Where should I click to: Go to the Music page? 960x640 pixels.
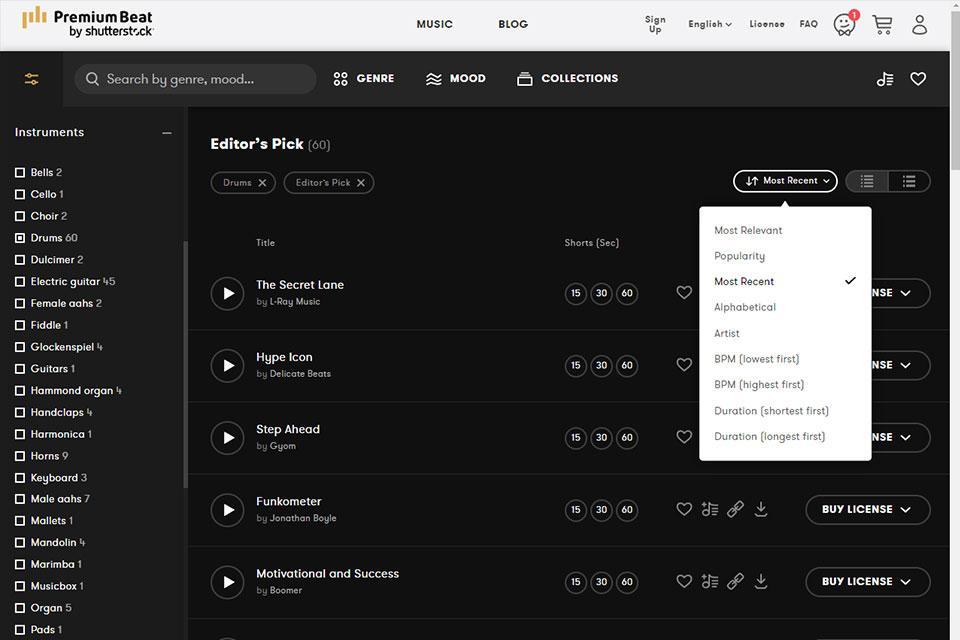click(435, 24)
